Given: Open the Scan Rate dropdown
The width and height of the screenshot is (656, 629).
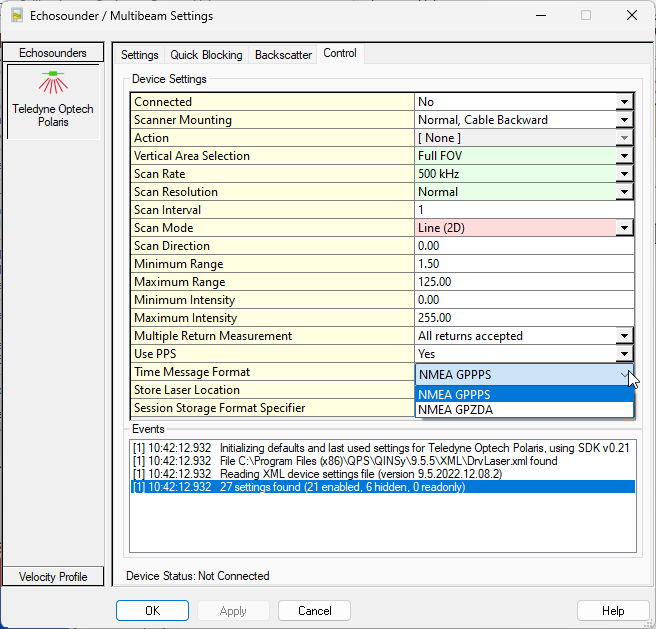Looking at the screenshot, I should pos(624,174).
